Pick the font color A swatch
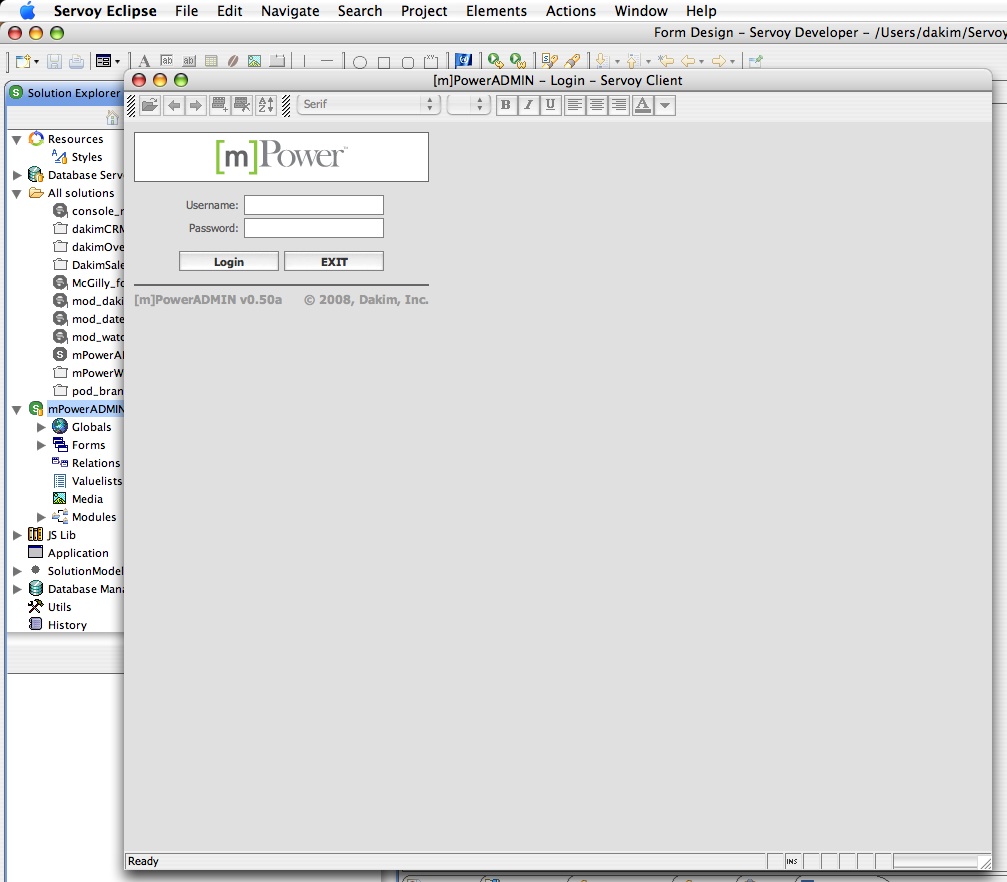 point(643,105)
